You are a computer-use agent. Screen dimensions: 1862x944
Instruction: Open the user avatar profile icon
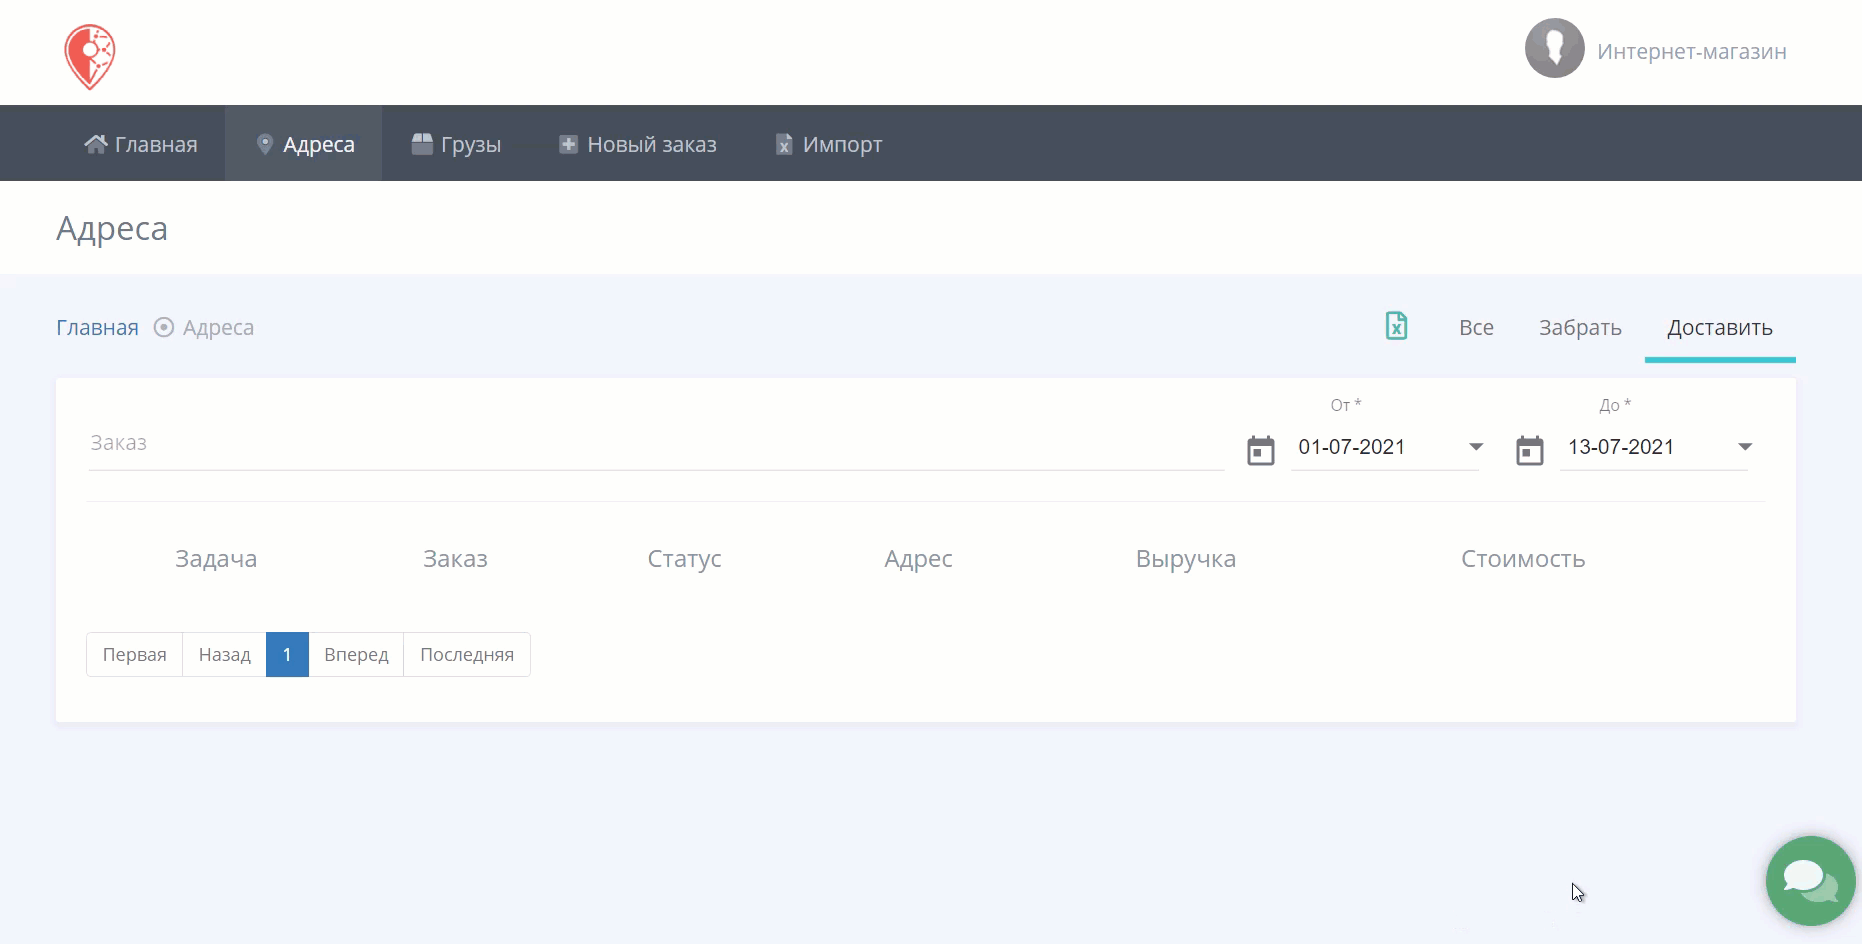(1554, 48)
